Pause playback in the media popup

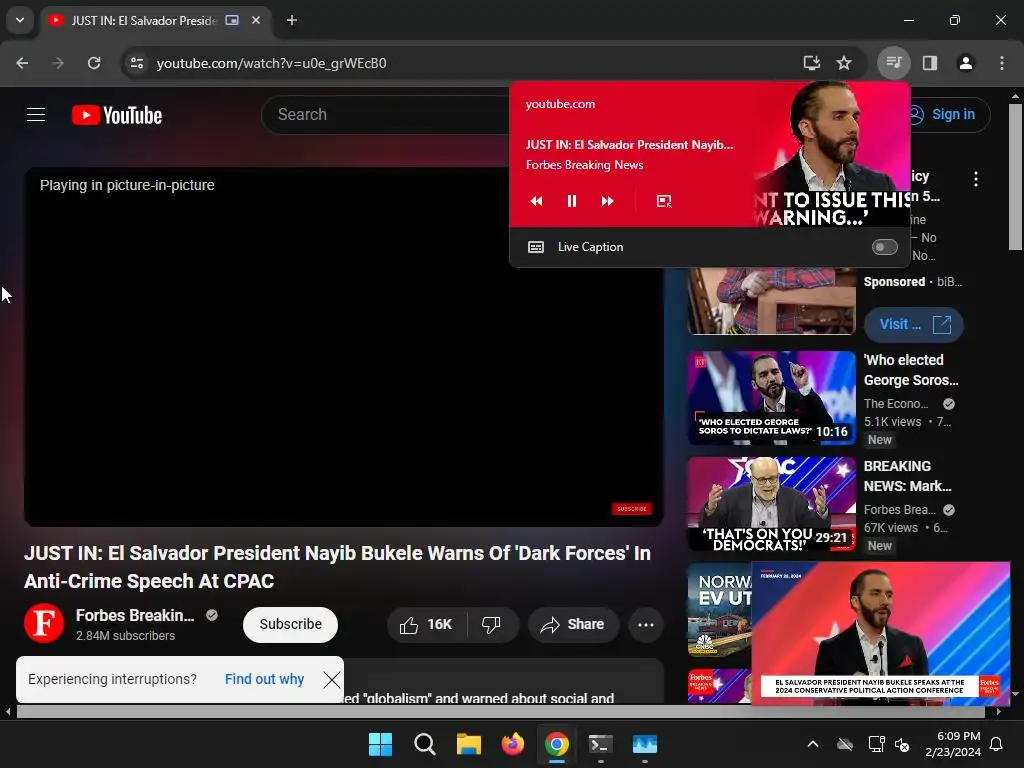pos(572,201)
